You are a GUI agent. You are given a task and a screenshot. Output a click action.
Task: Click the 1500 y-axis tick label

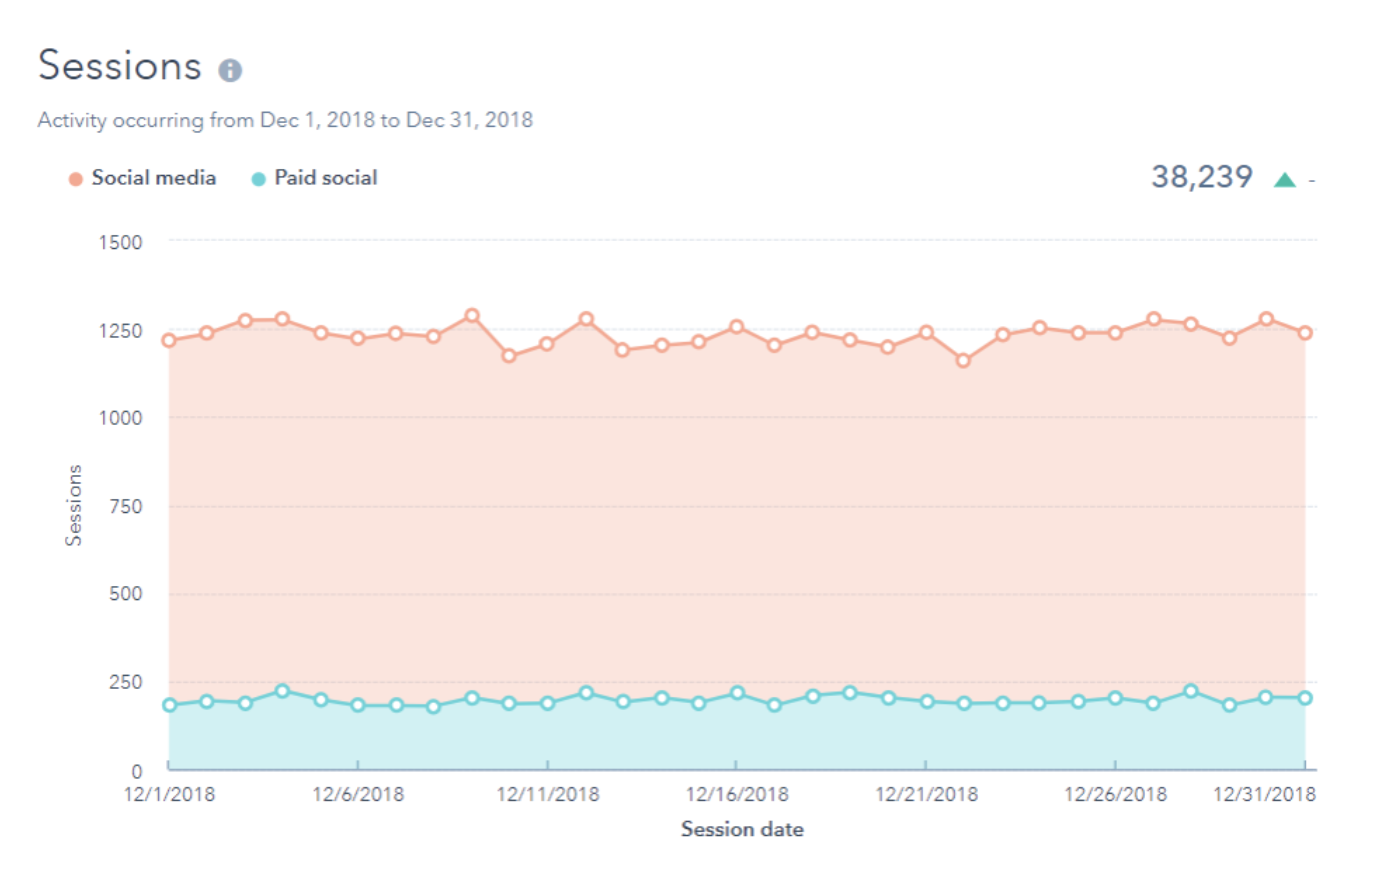[x=120, y=242]
